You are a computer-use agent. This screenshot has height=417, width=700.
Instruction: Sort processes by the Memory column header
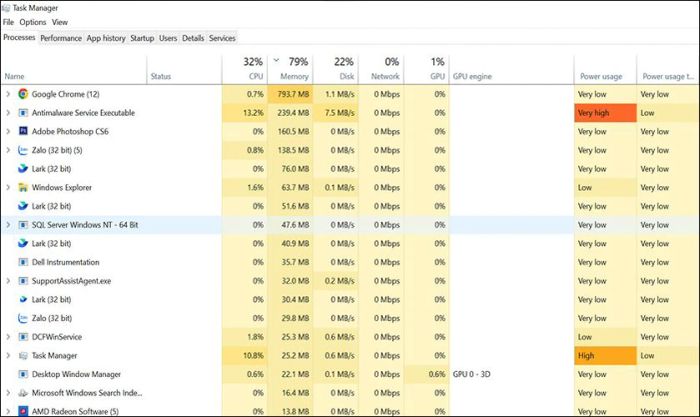[294, 68]
